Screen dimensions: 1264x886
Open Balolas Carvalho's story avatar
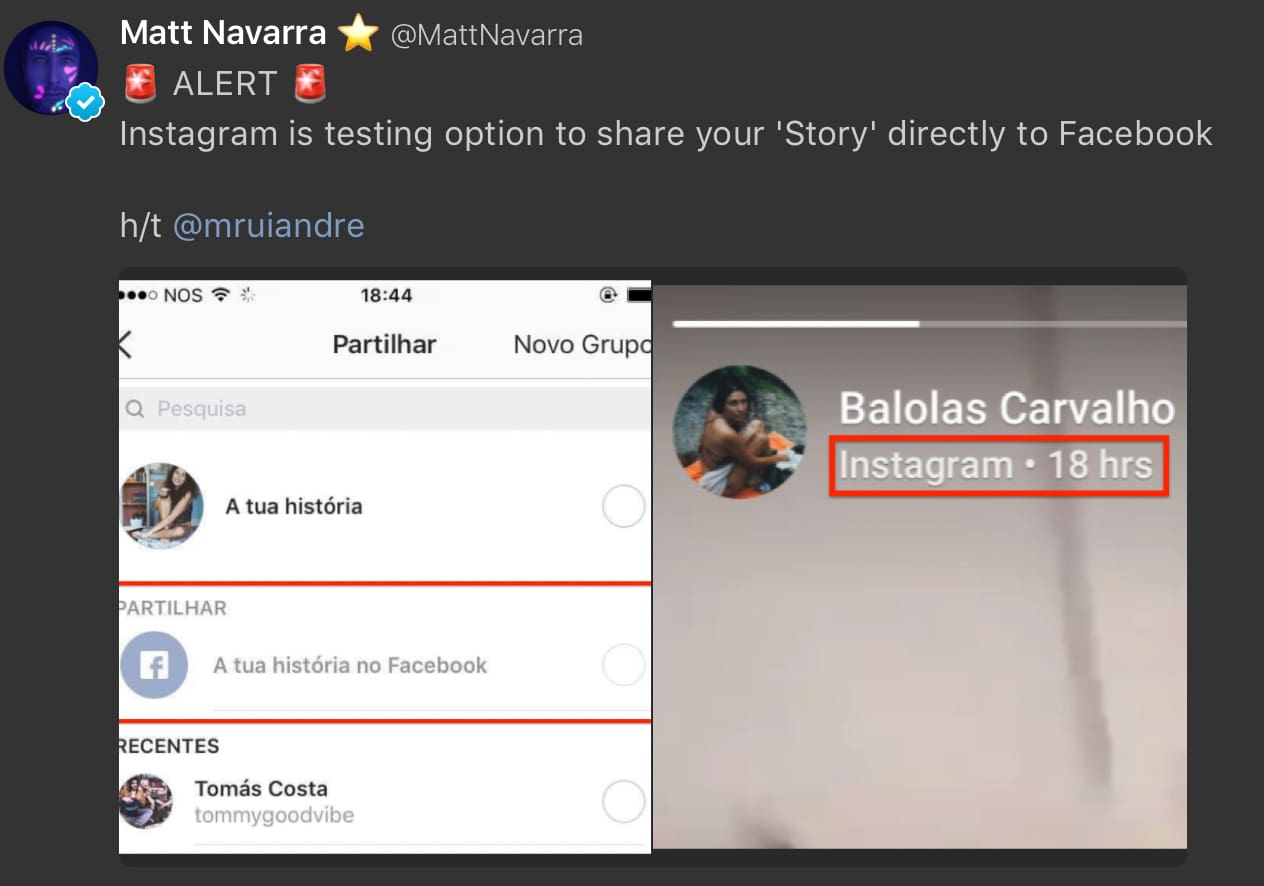(x=739, y=432)
